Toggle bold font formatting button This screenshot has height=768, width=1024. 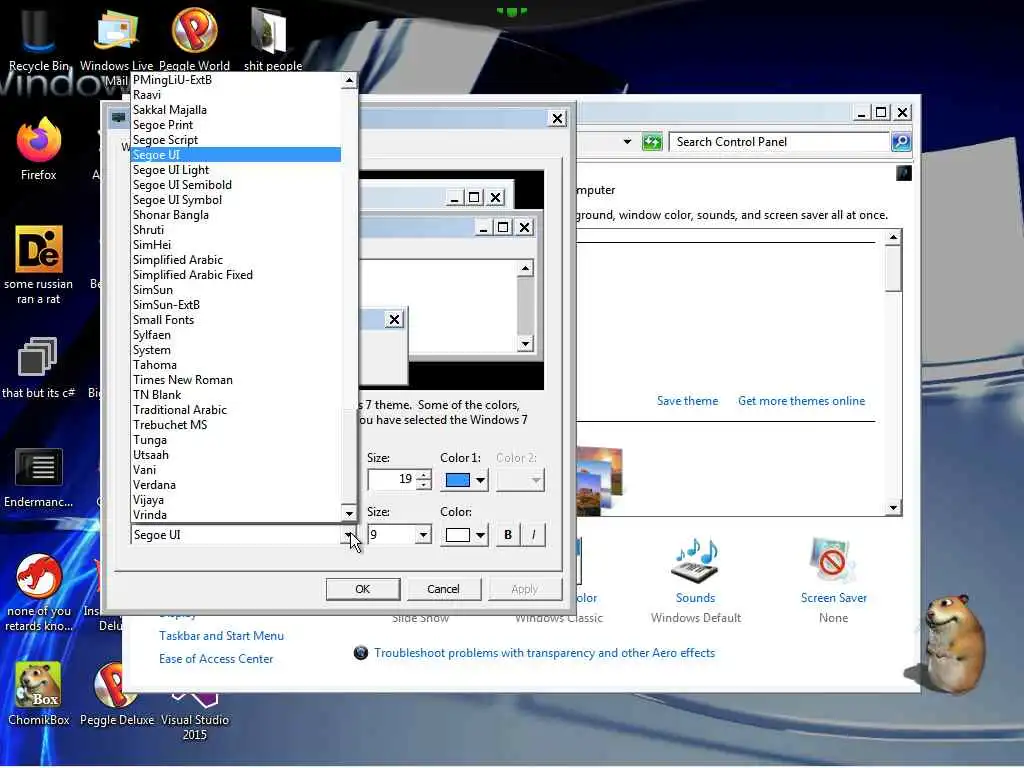pos(507,535)
